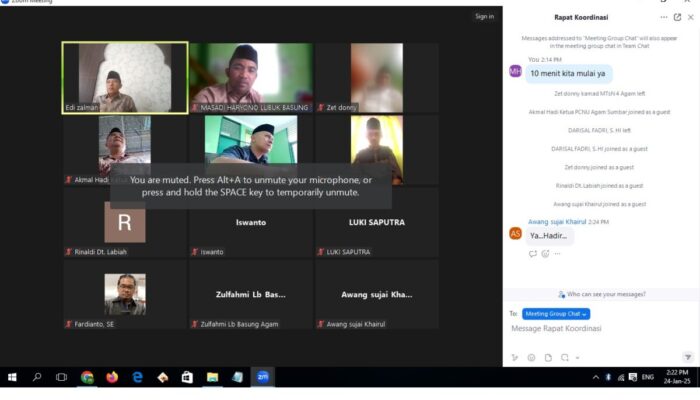The height and width of the screenshot is (400, 700).
Task: Open the "Who can see your messages?" link
Action: [601, 294]
